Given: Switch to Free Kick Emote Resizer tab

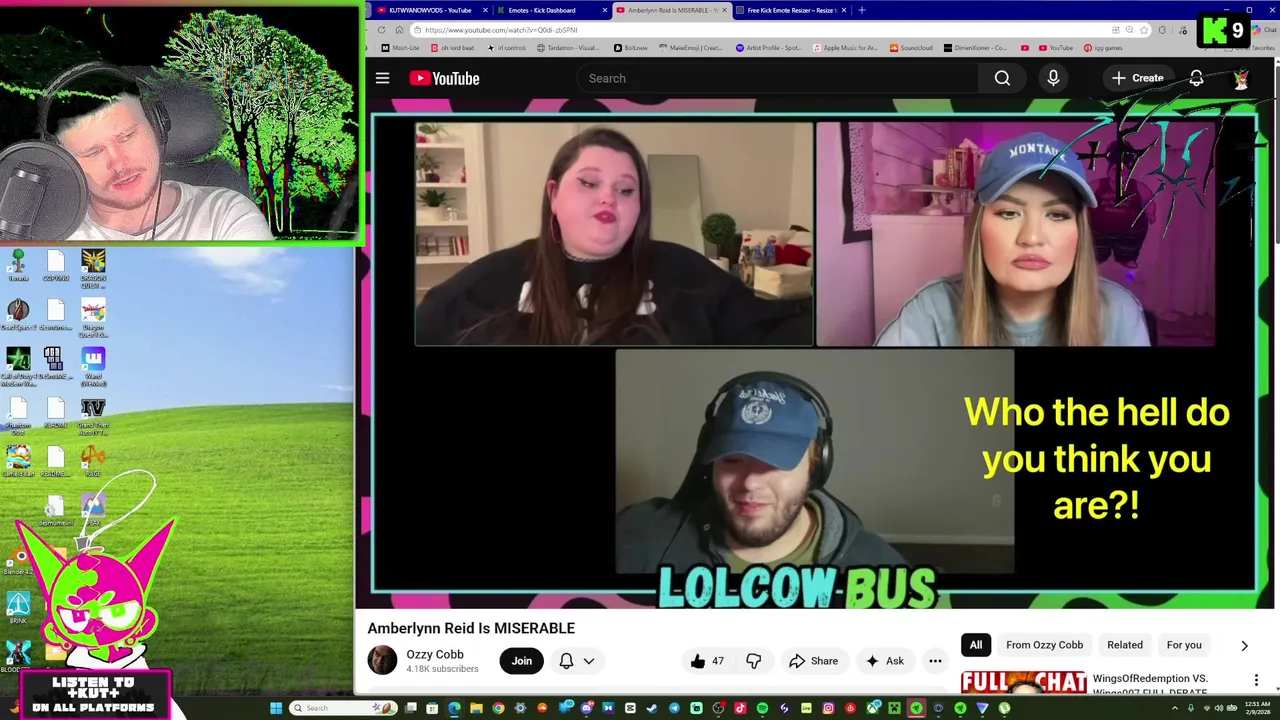Looking at the screenshot, I should pos(791,10).
